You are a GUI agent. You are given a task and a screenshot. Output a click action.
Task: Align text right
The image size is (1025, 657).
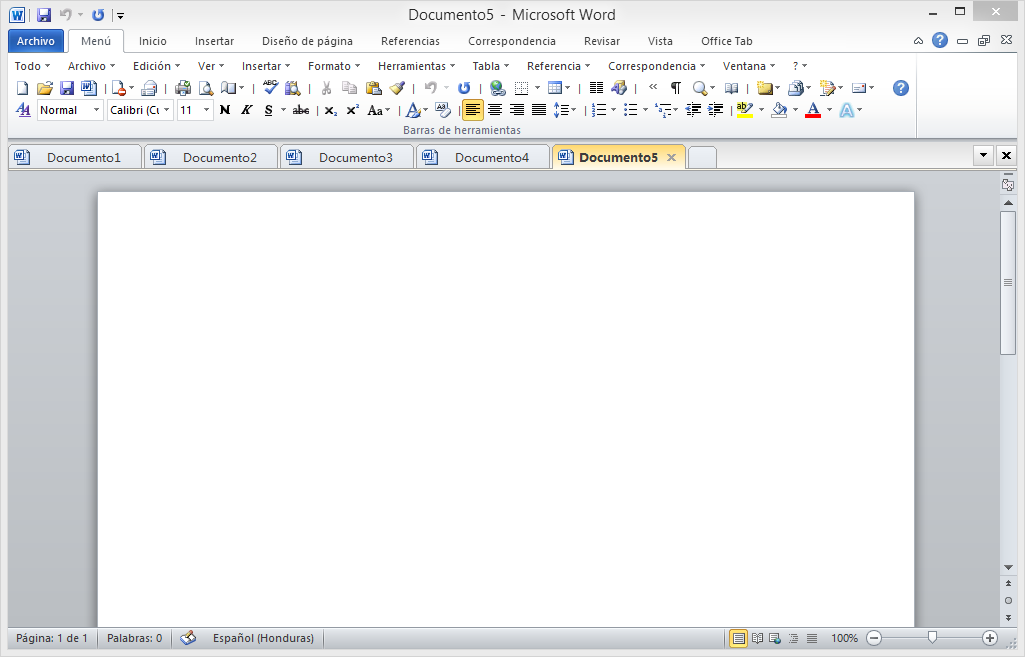point(516,110)
